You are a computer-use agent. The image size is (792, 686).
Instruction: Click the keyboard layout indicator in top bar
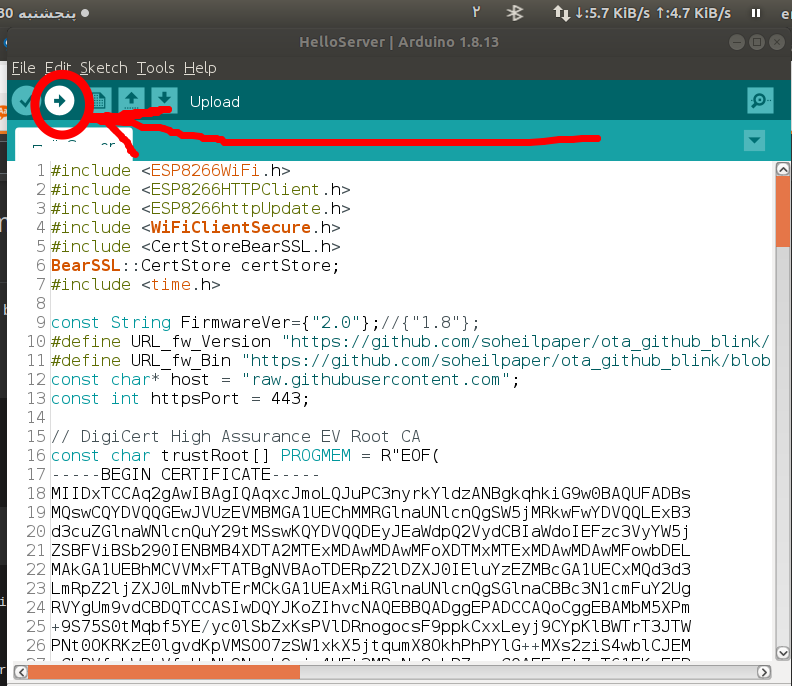[786, 13]
